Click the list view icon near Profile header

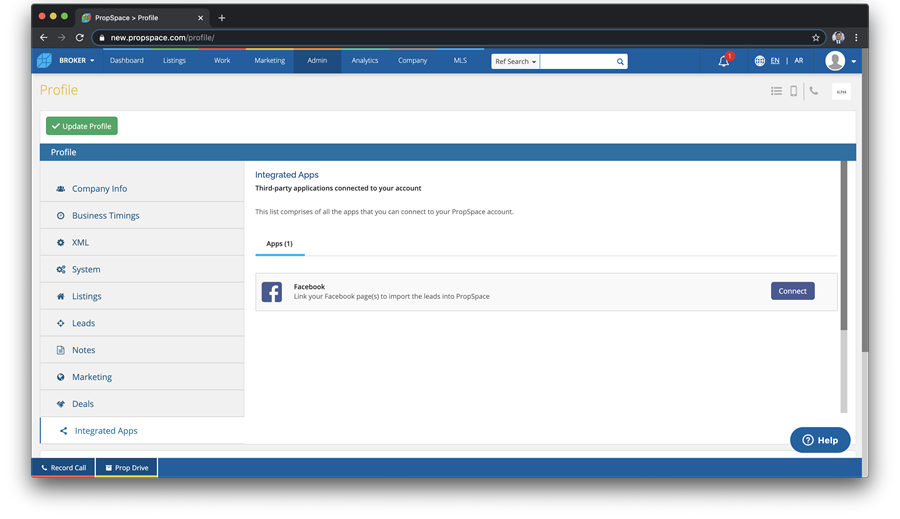click(776, 91)
